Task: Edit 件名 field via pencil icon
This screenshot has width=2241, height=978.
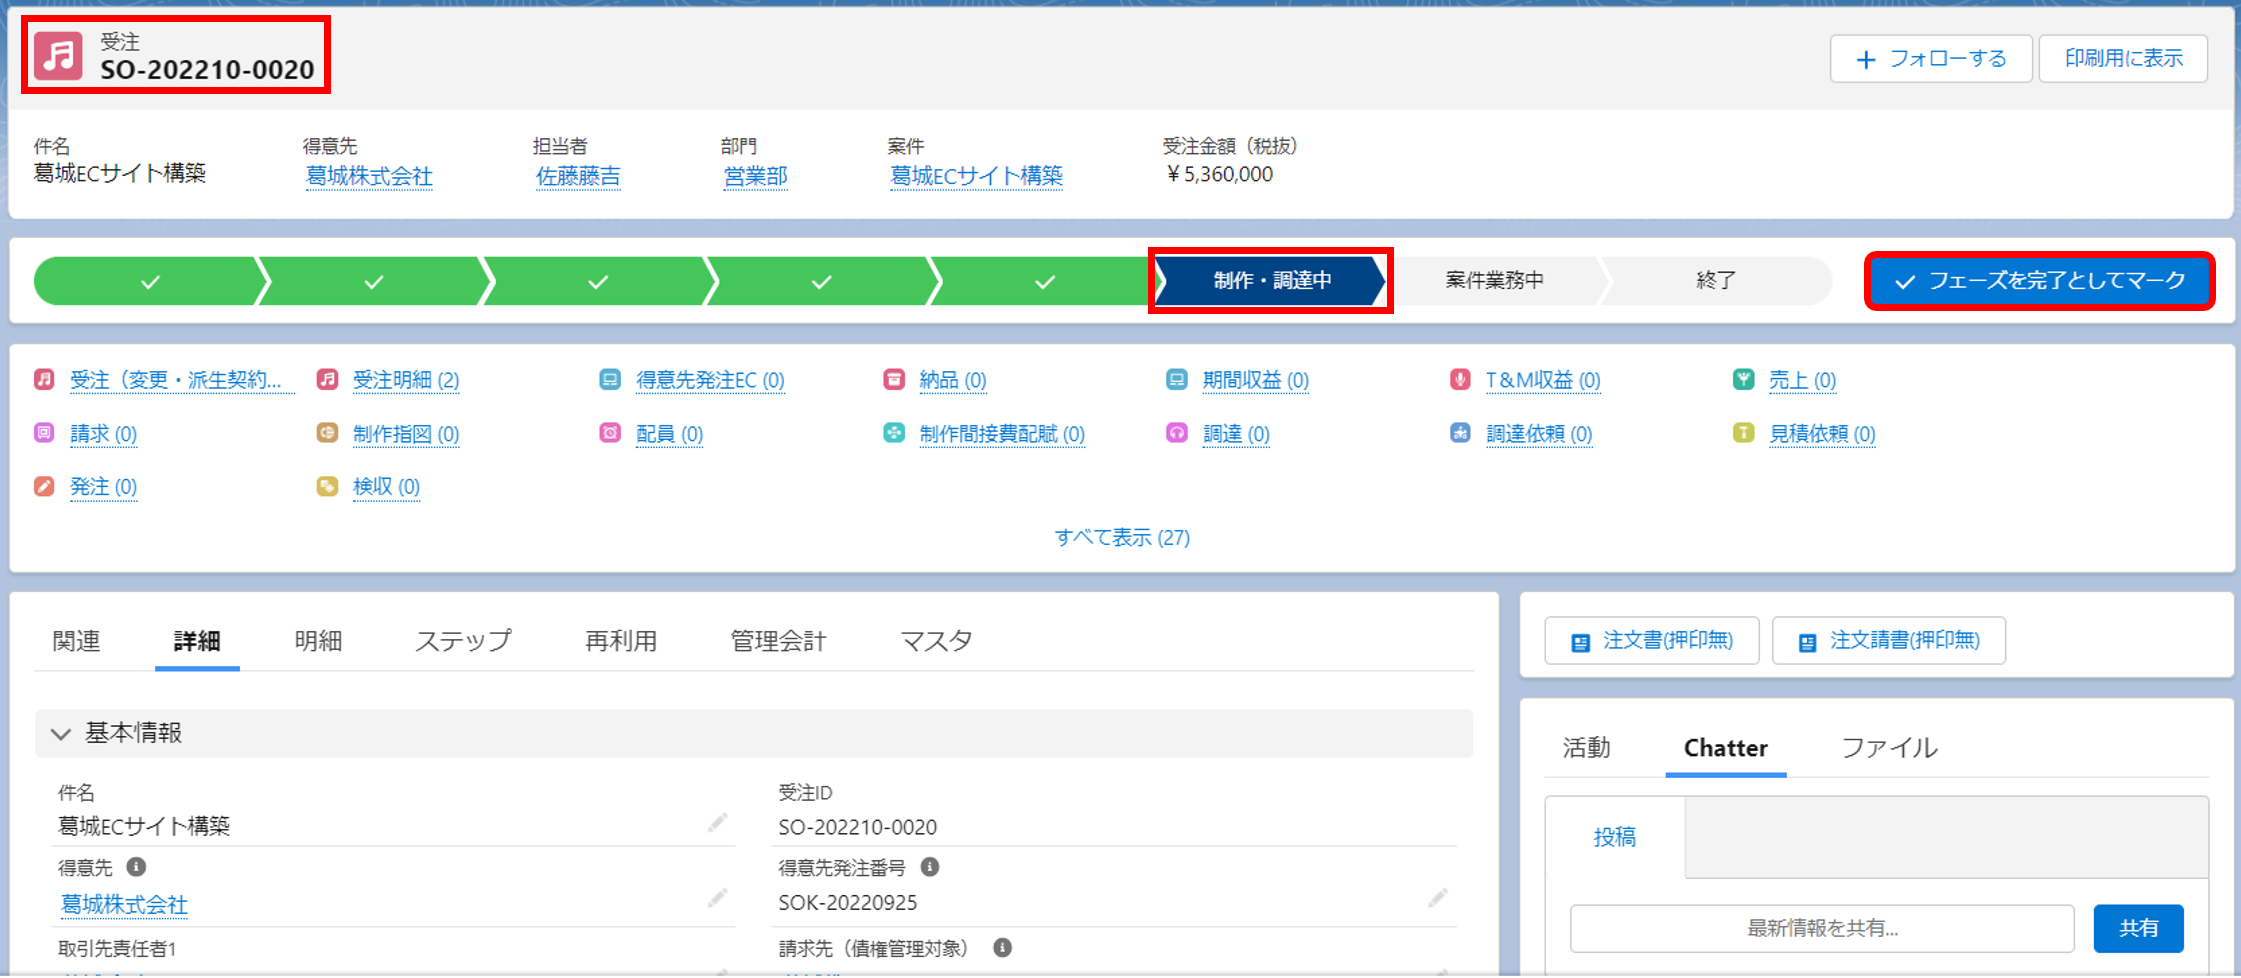Action: (717, 823)
